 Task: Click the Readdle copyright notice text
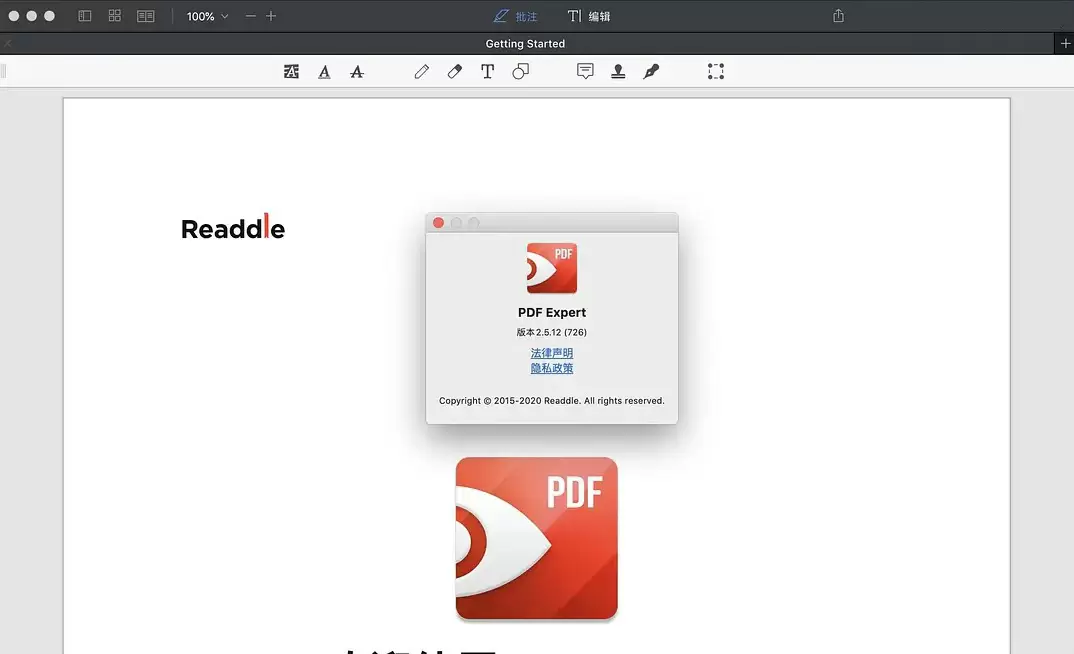coord(552,401)
